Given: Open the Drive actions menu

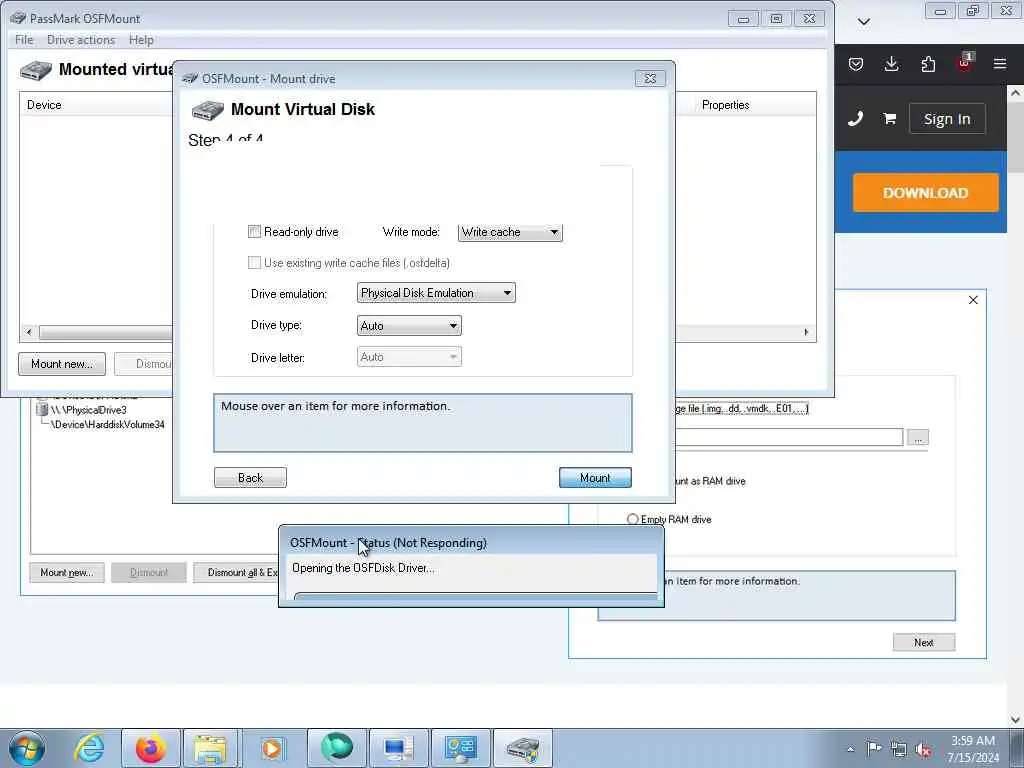Looking at the screenshot, I should 81,40.
